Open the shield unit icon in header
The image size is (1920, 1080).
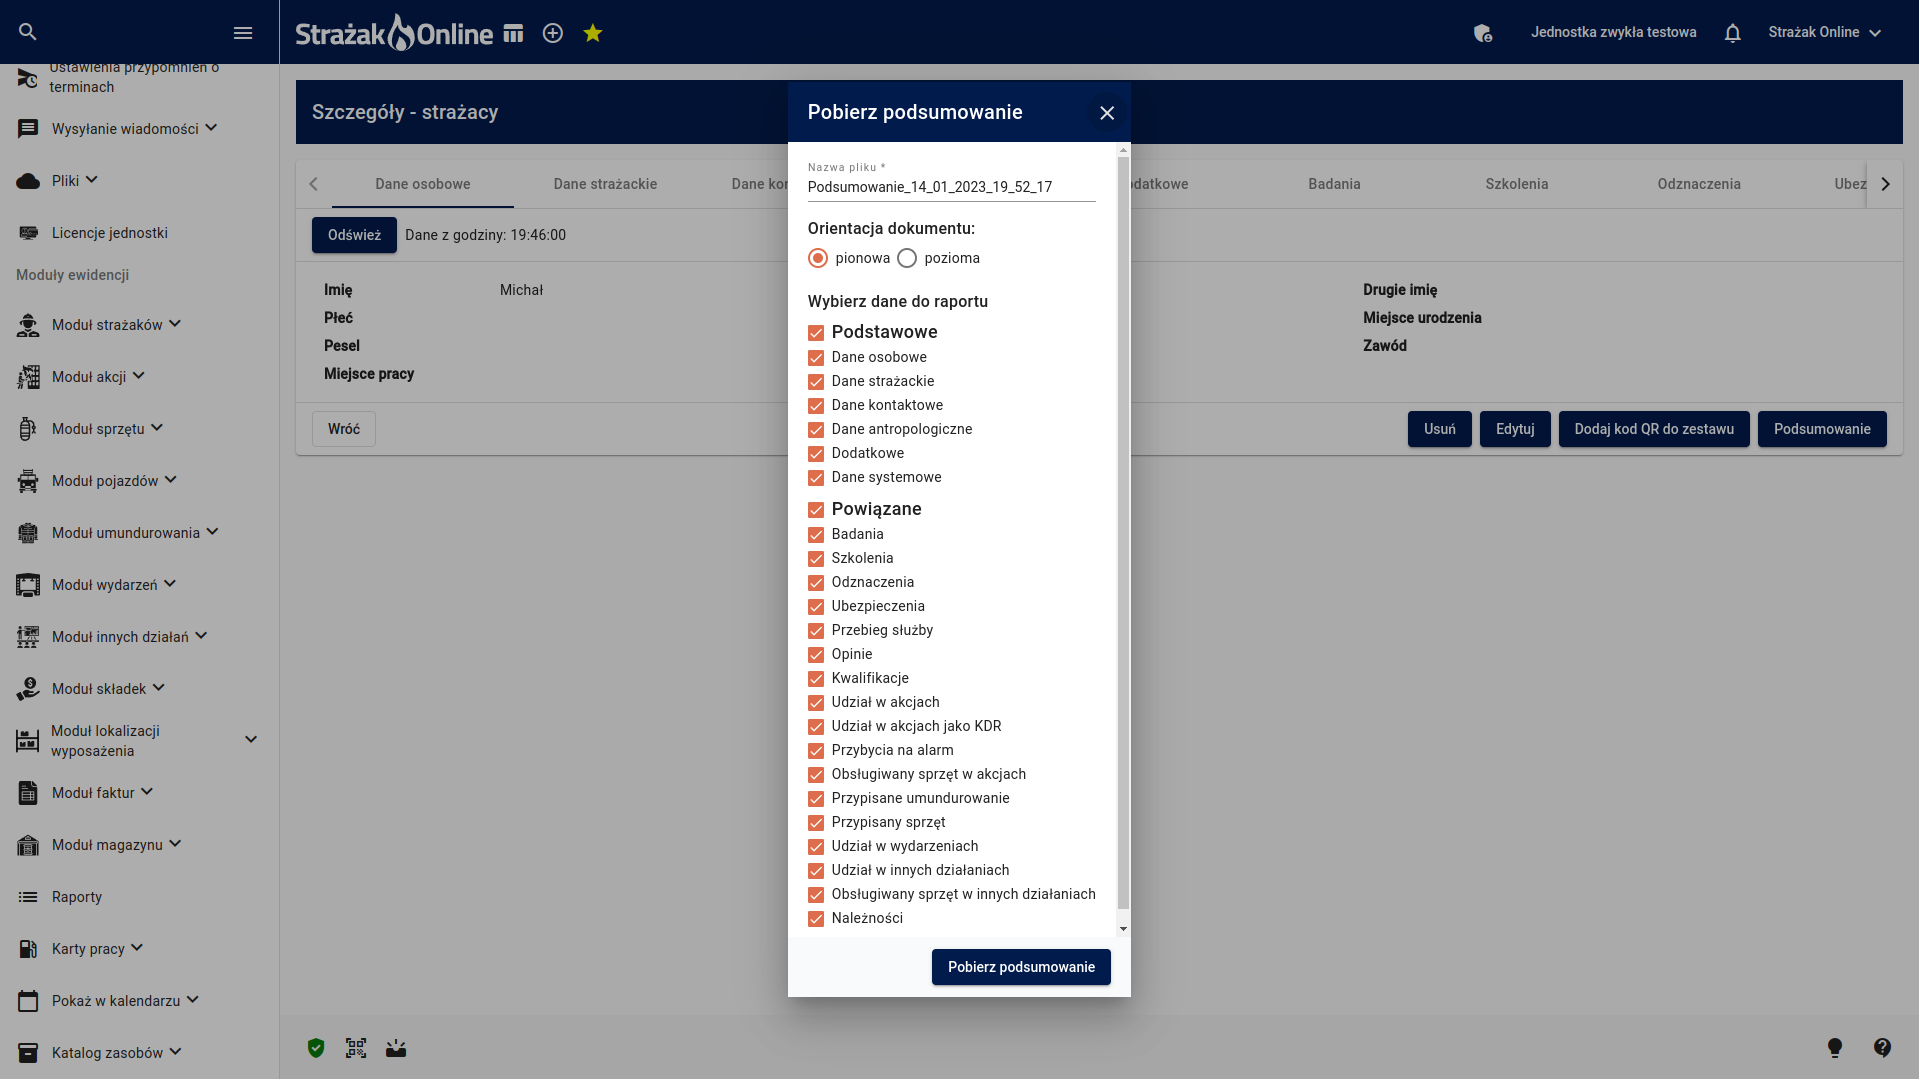[x=1483, y=33]
